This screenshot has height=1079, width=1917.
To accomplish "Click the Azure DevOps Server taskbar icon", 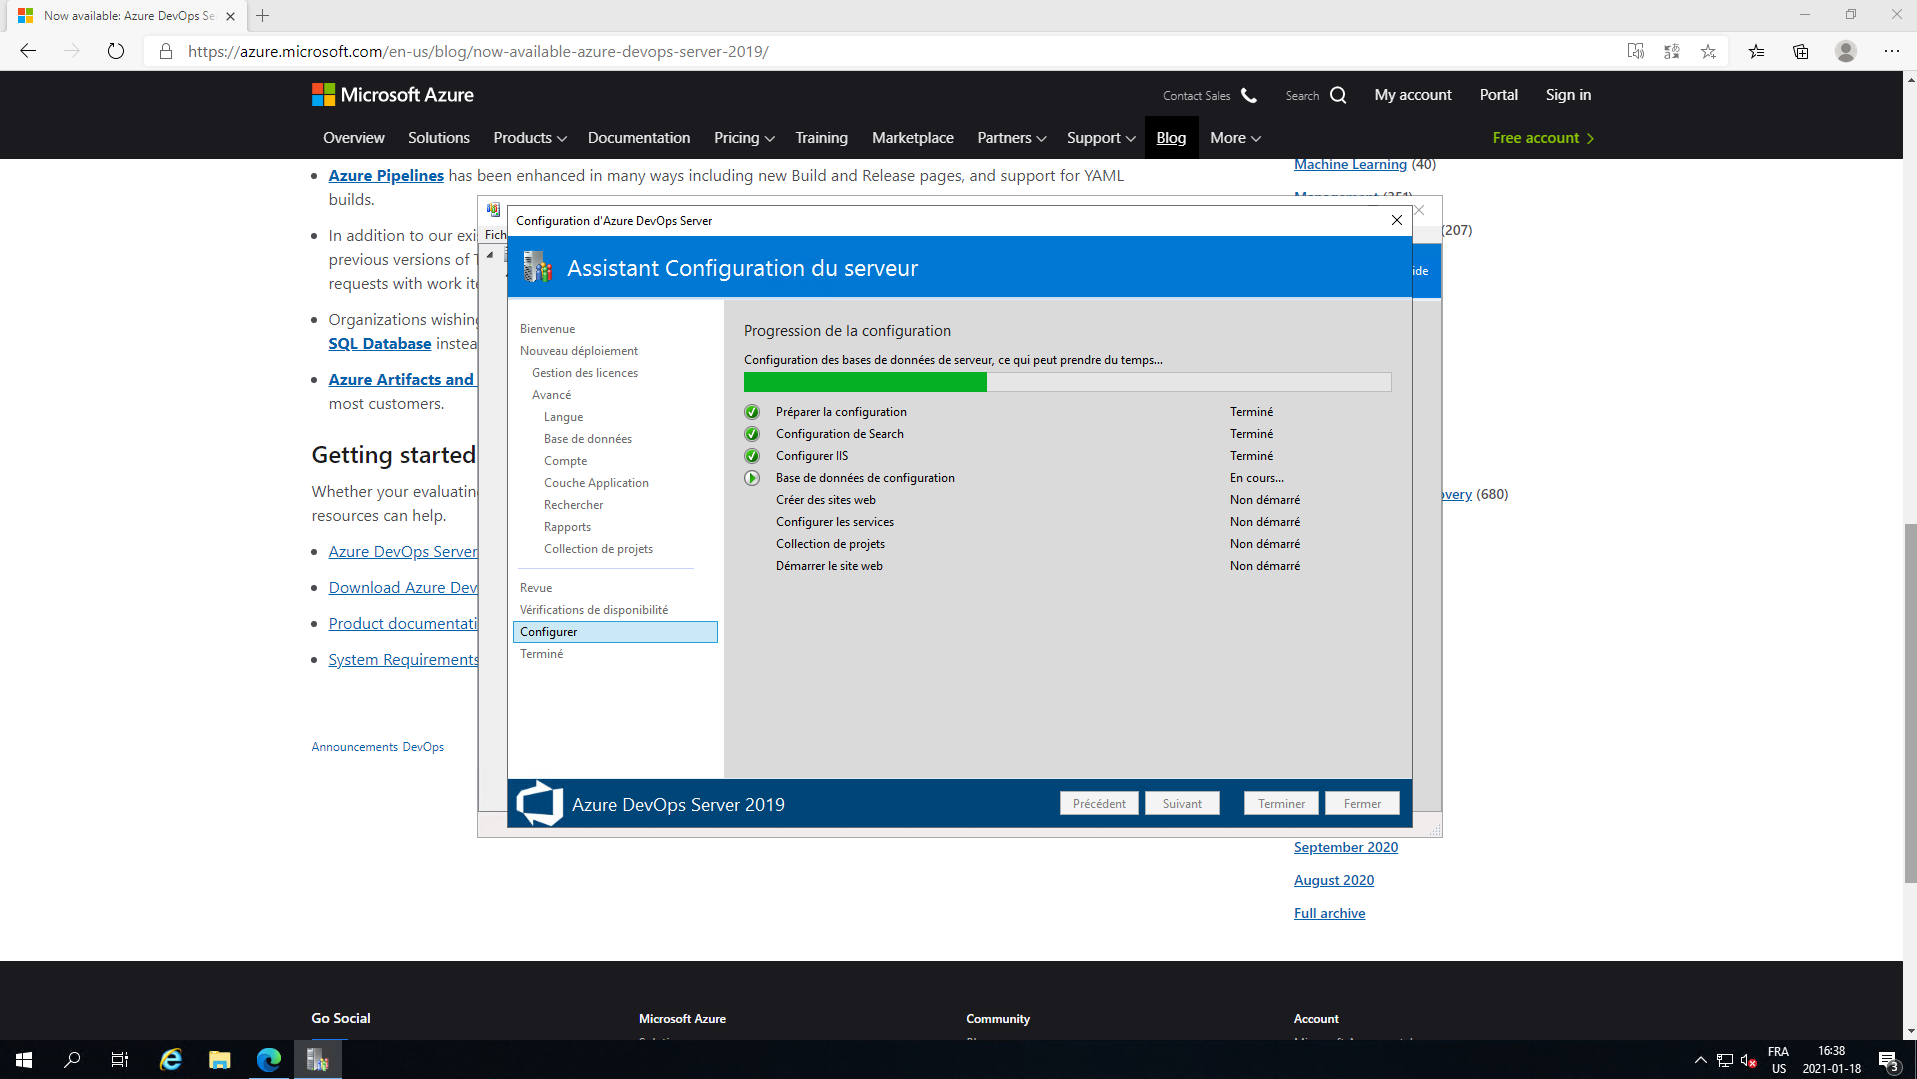I will click(318, 1060).
